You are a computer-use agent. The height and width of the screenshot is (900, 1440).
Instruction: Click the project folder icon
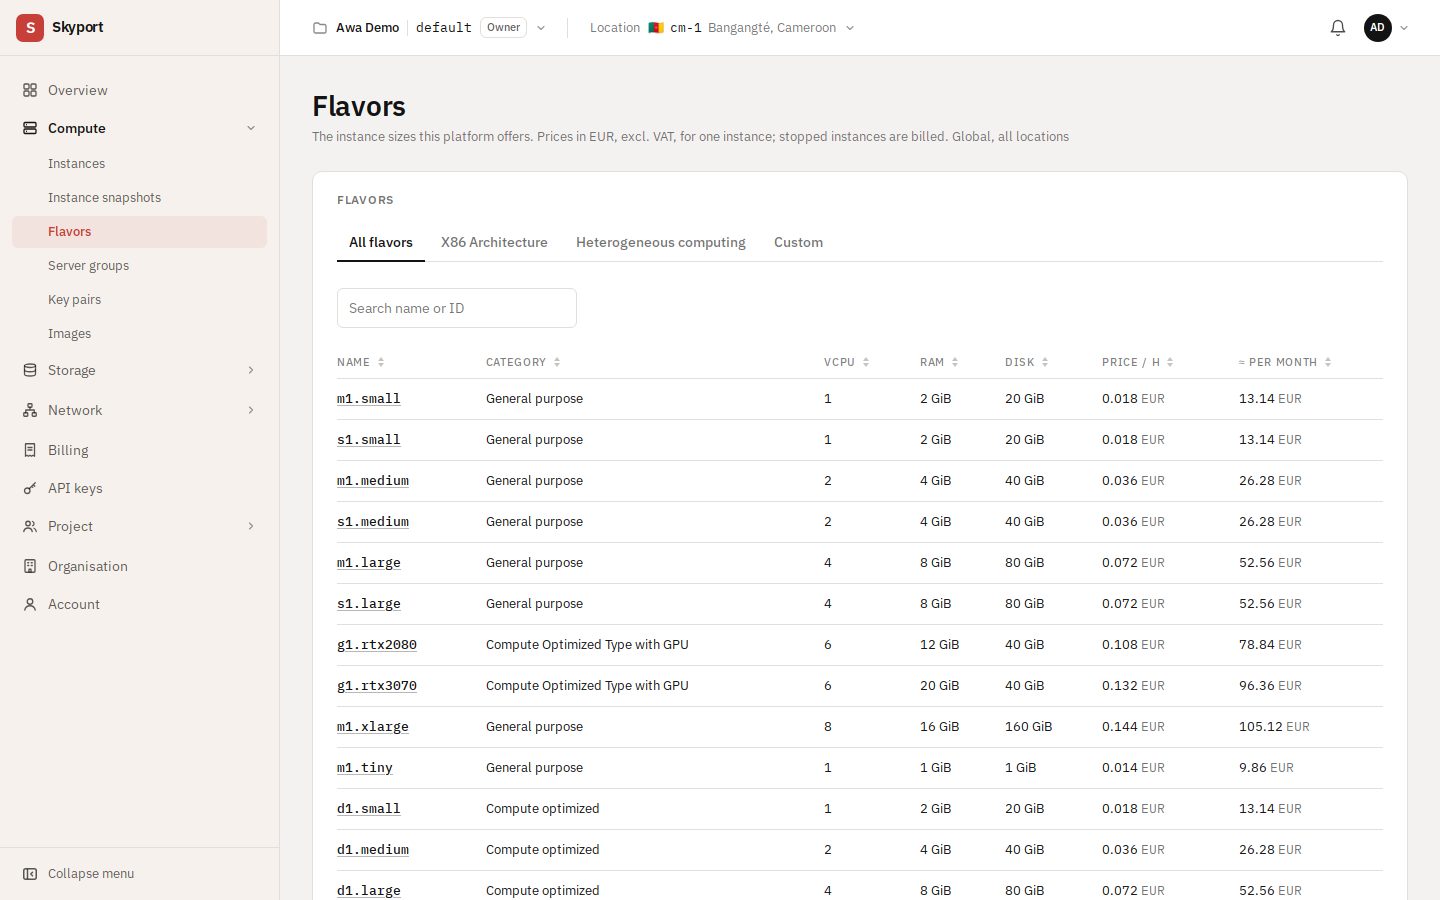tap(320, 28)
